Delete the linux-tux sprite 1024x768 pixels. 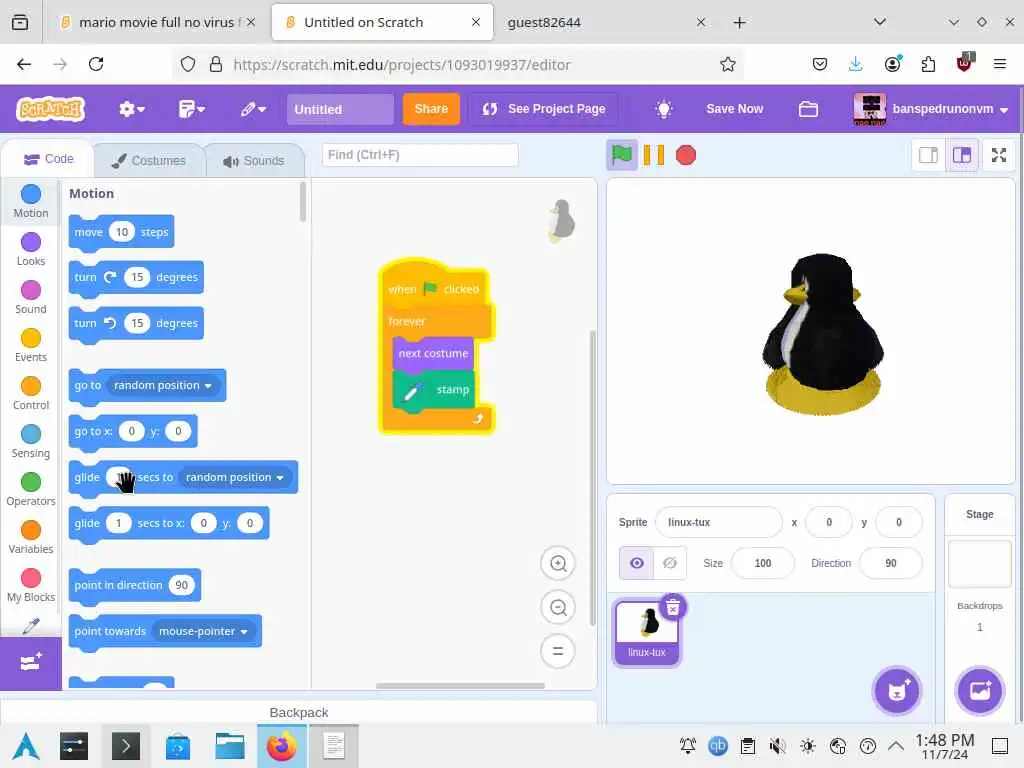pyautogui.click(x=673, y=607)
